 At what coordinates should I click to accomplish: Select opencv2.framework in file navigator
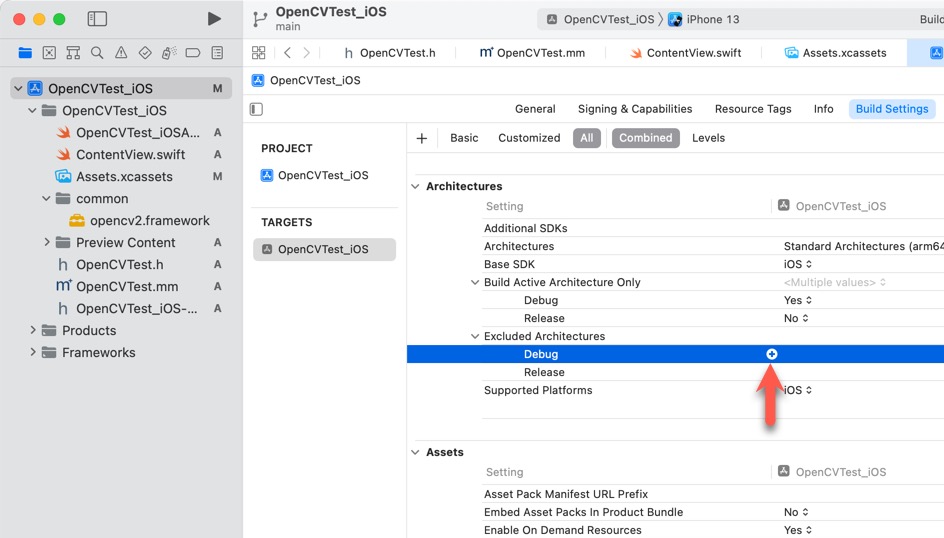point(149,220)
